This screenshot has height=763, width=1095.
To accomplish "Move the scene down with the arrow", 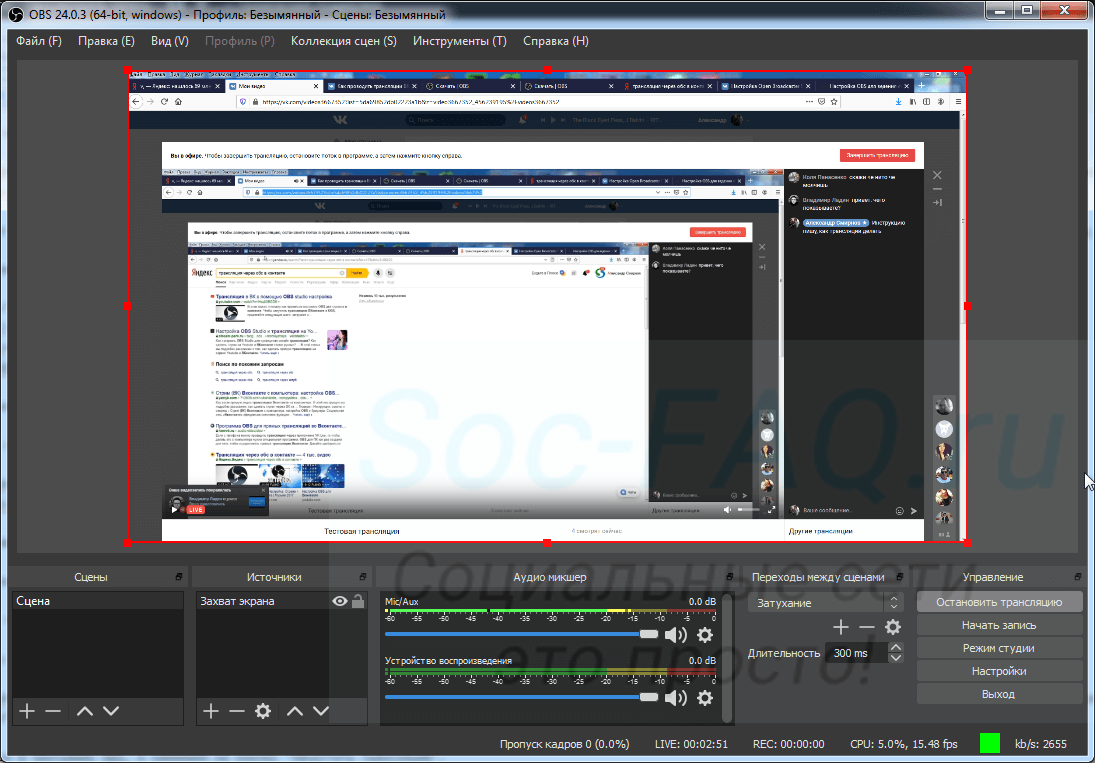I will tap(111, 711).
